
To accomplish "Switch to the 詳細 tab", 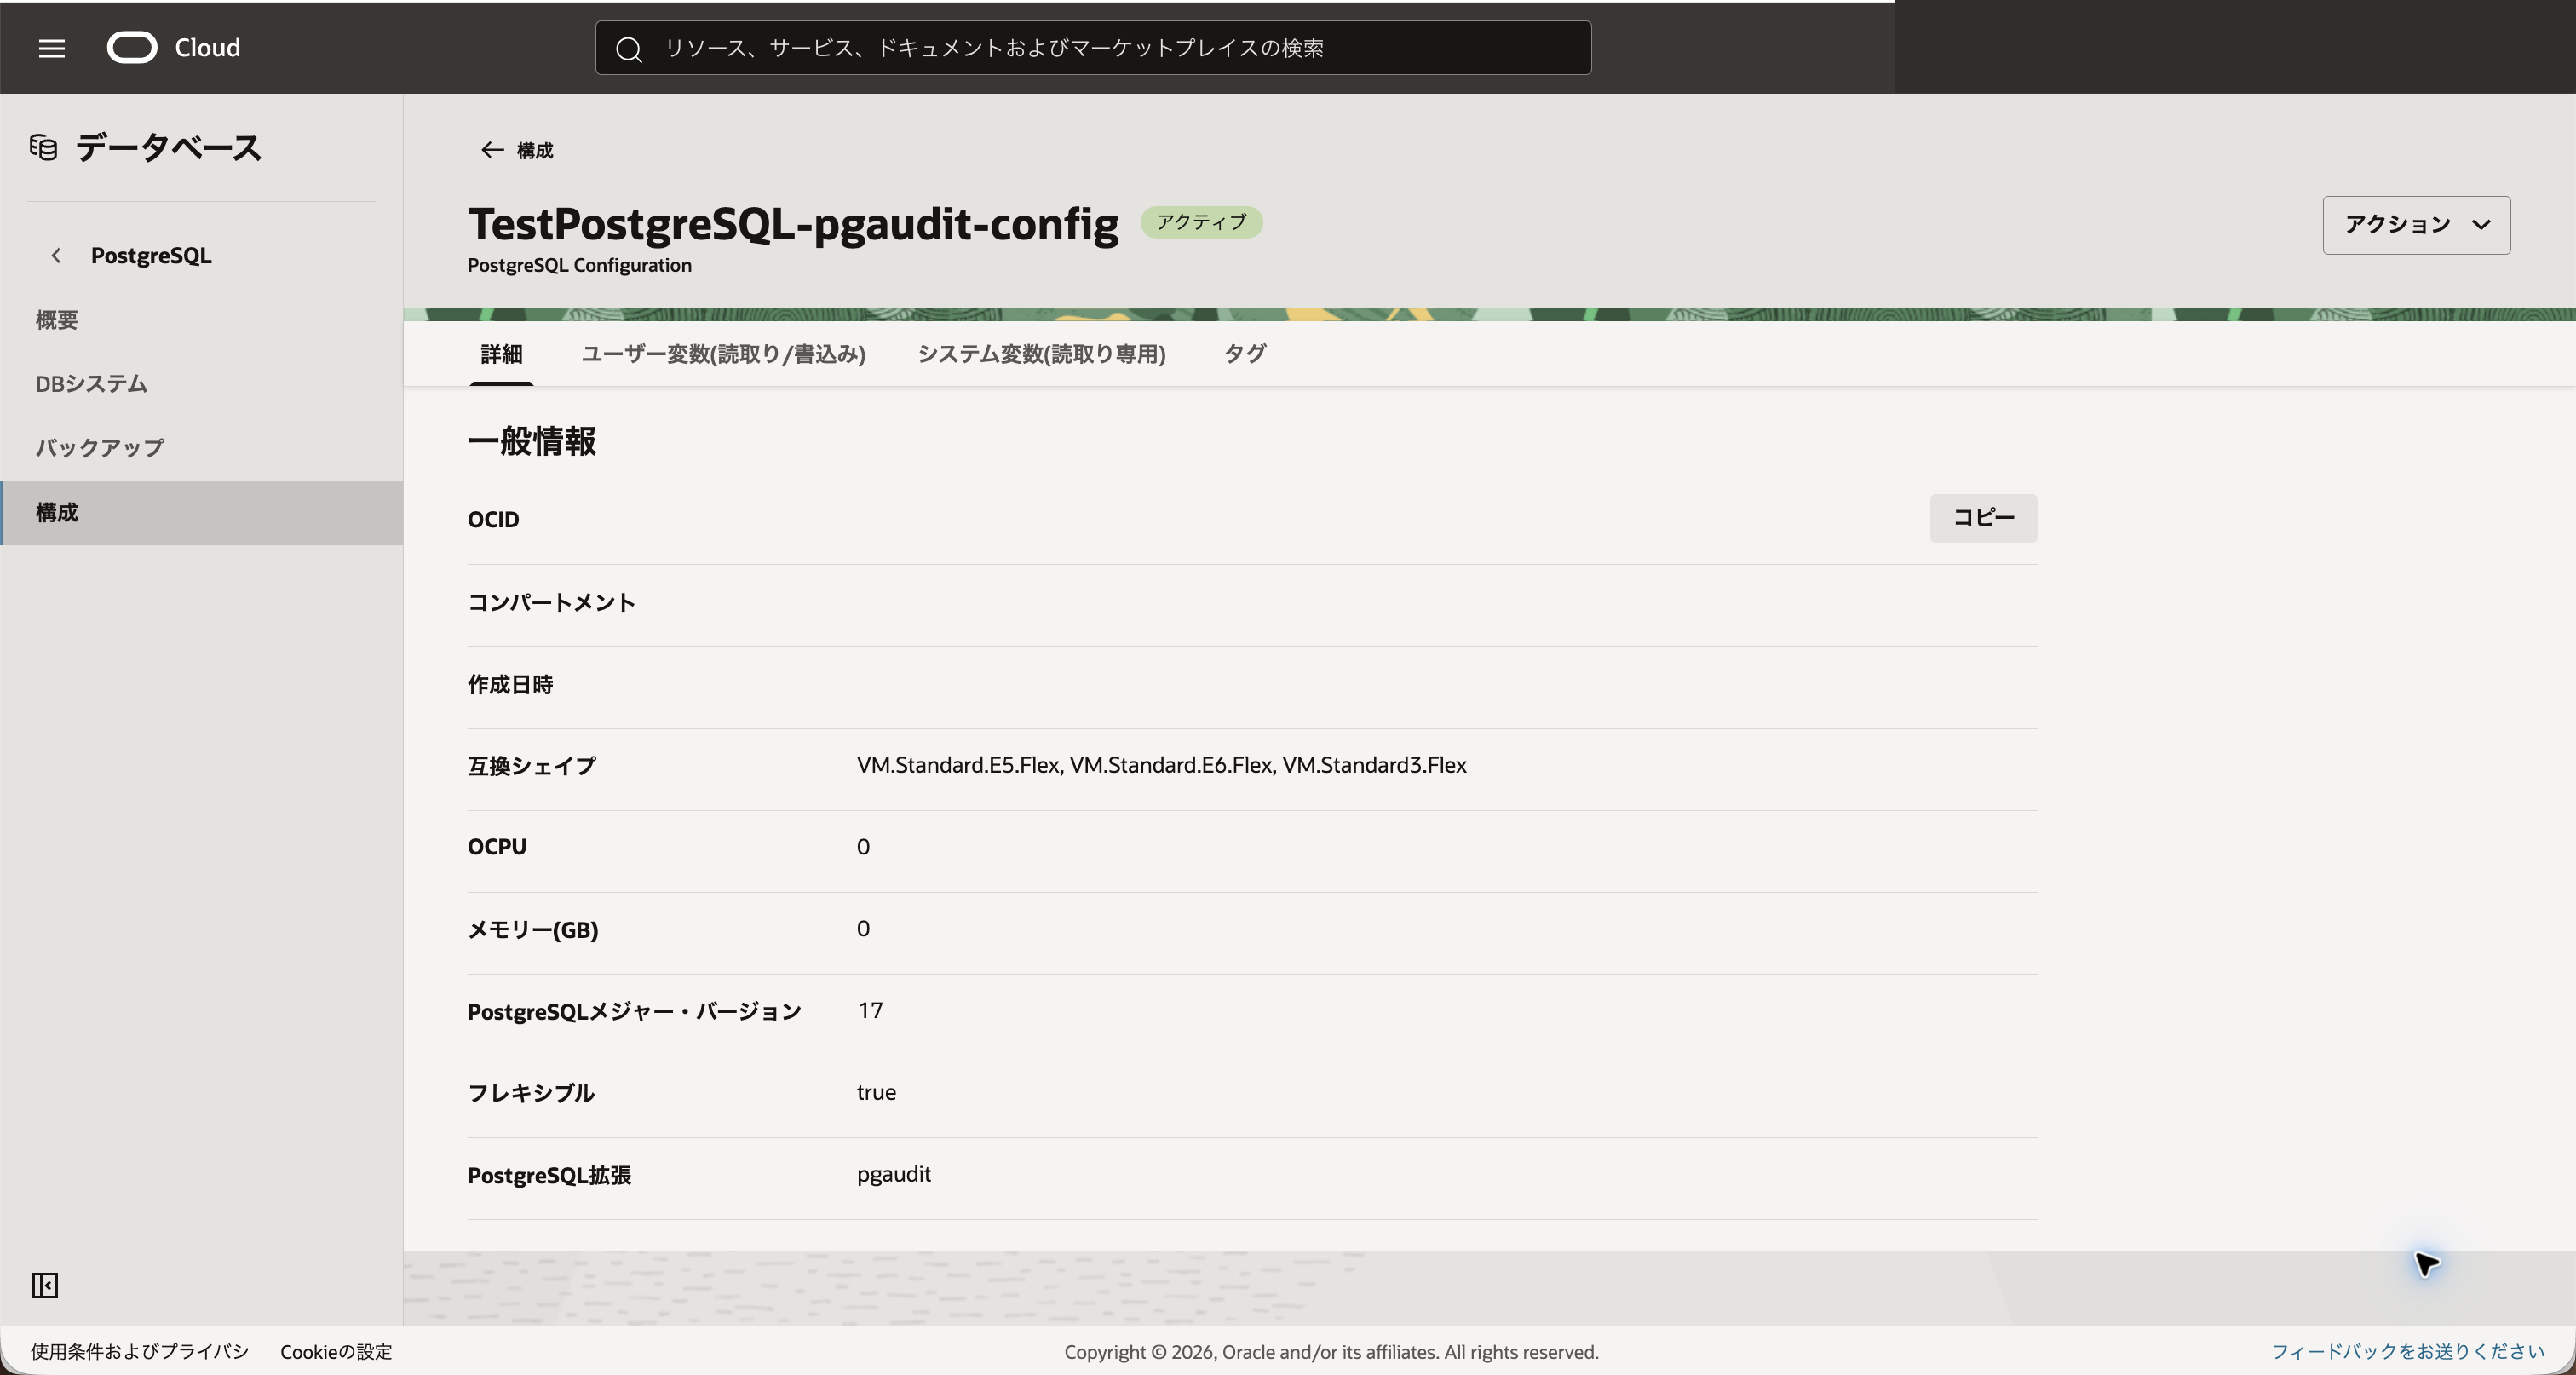I will (501, 354).
